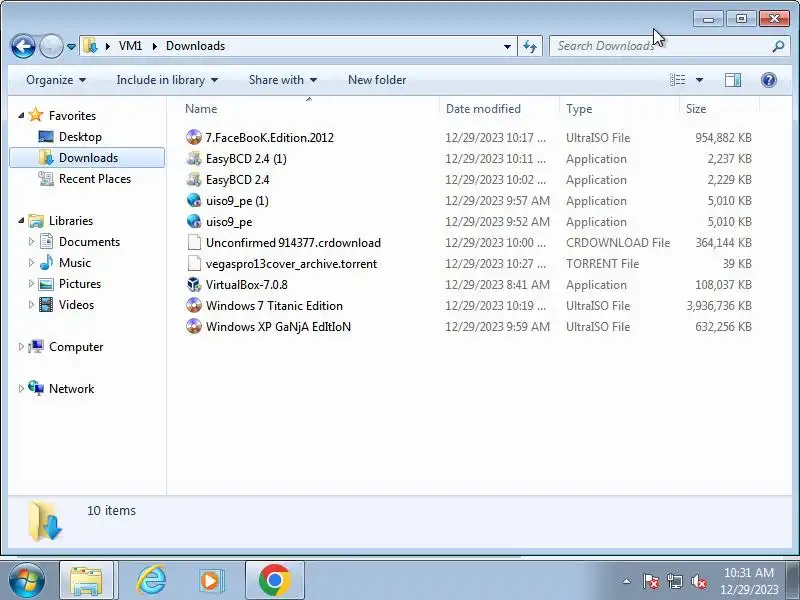Image resolution: width=800 pixels, height=600 pixels.
Task: Expand the Computer tree node
Action: click(x=21, y=347)
